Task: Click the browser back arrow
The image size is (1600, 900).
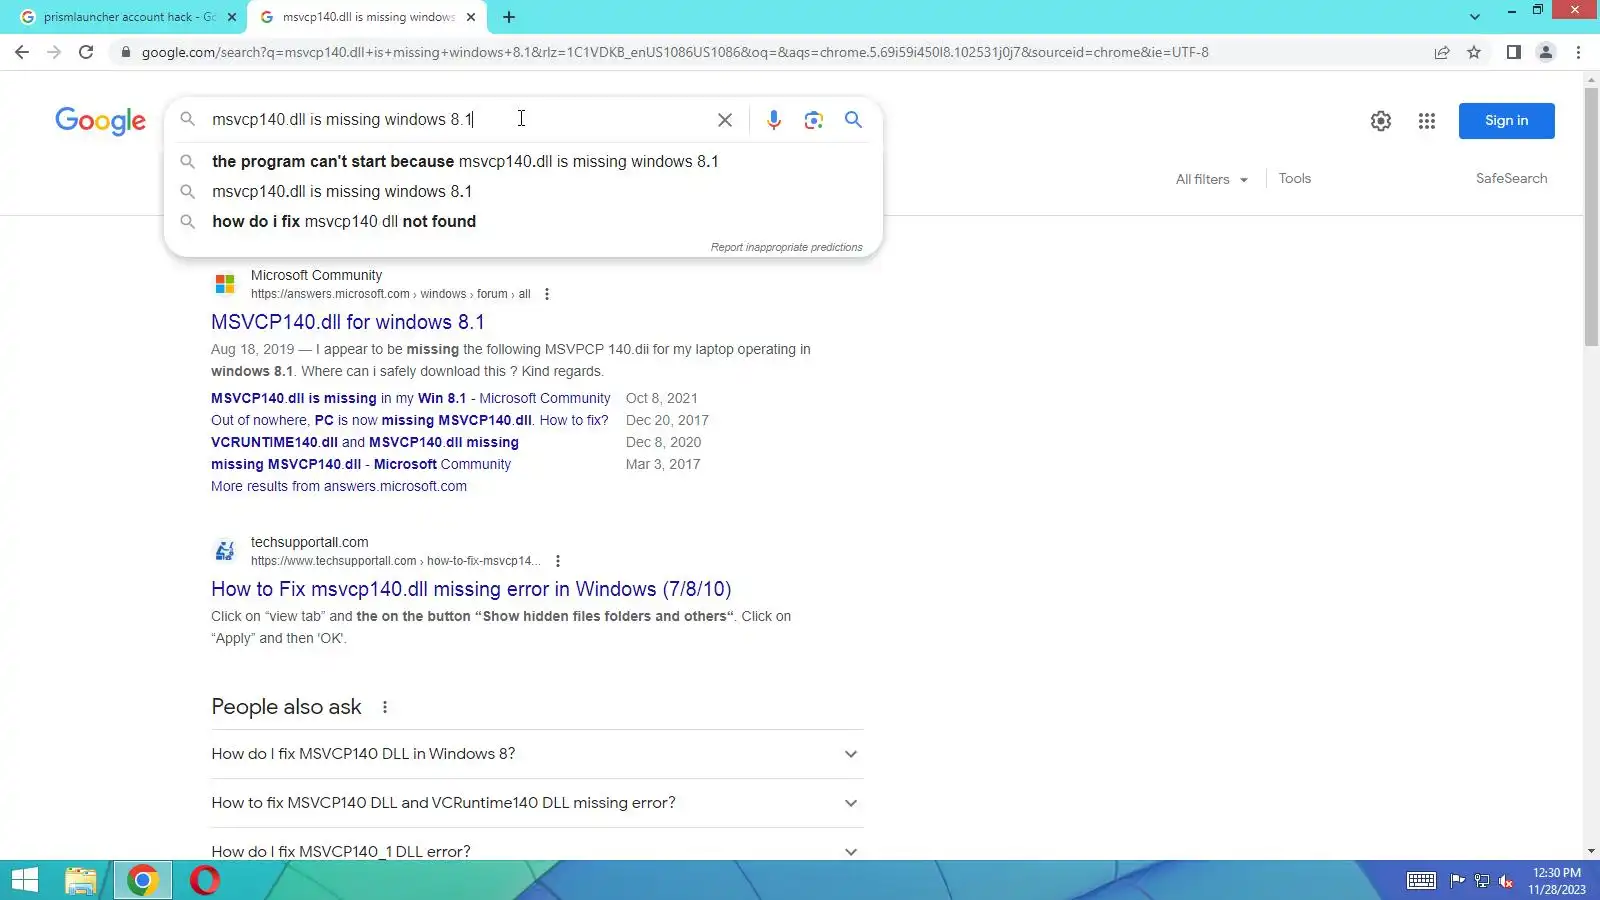Action: coord(22,52)
